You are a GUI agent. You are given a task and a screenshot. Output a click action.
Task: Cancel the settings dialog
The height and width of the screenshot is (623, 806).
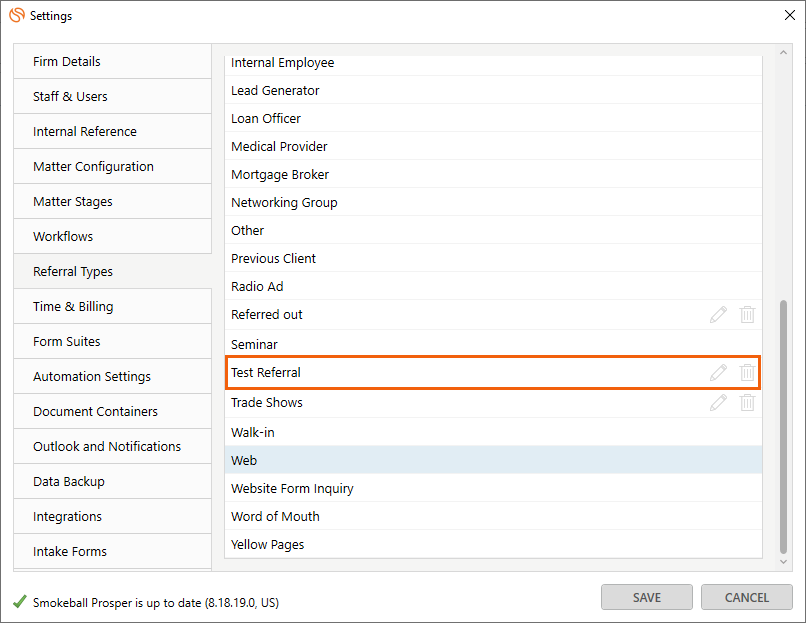point(746,597)
